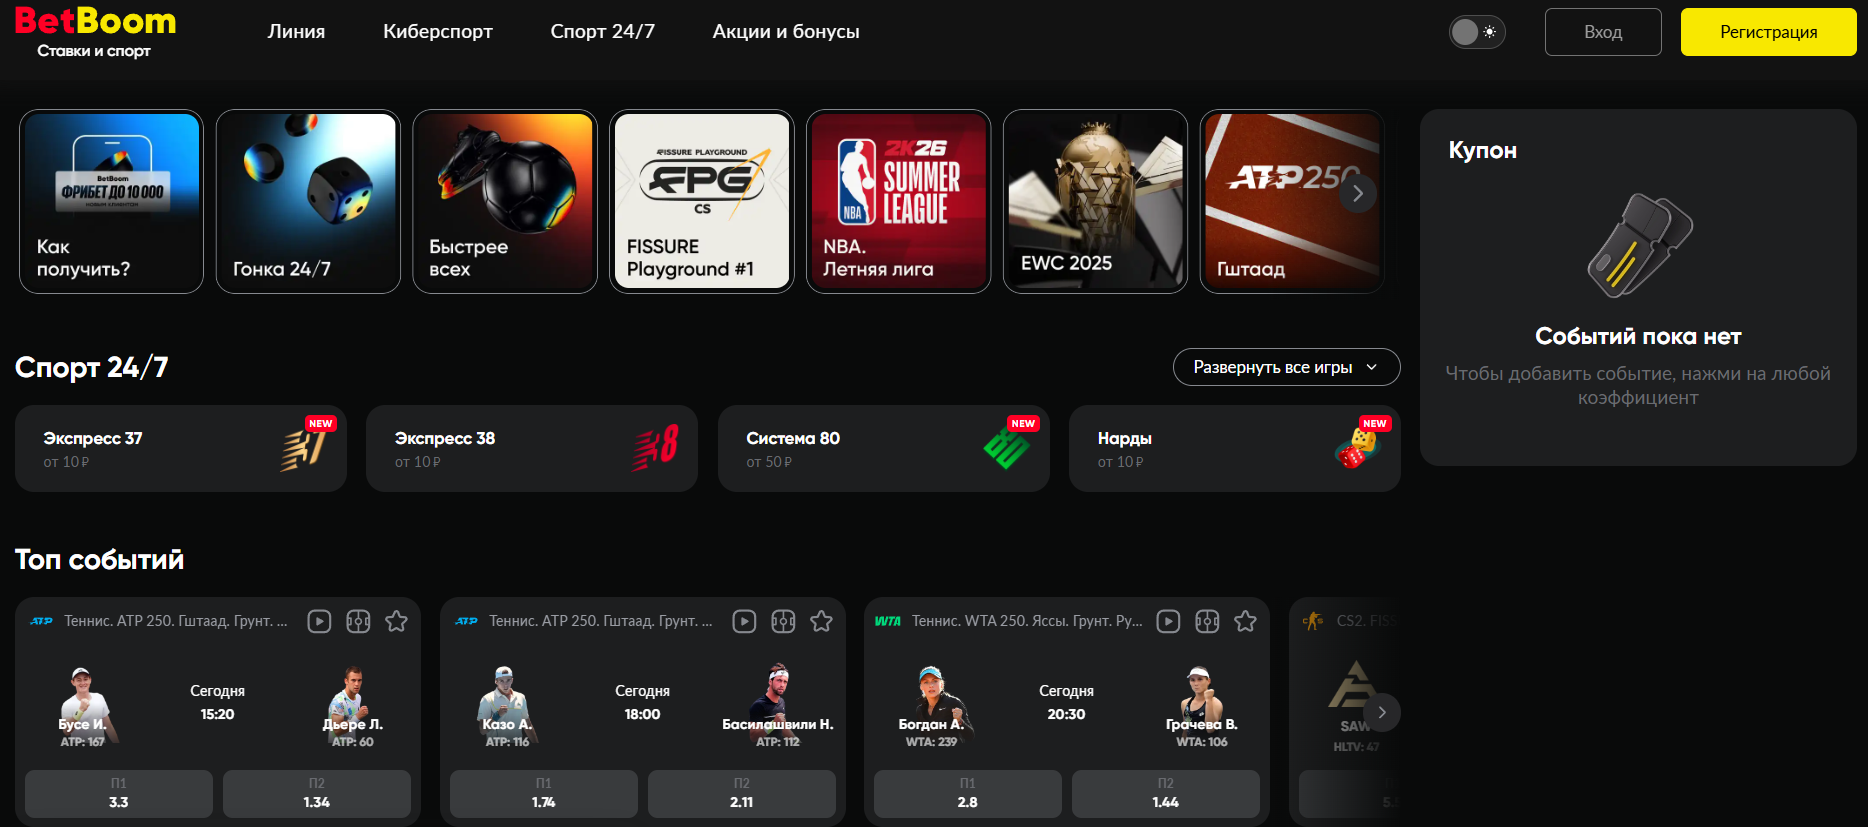Open the Гонка 24/7 card
Image resolution: width=1868 pixels, height=827 pixels.
tap(308, 201)
